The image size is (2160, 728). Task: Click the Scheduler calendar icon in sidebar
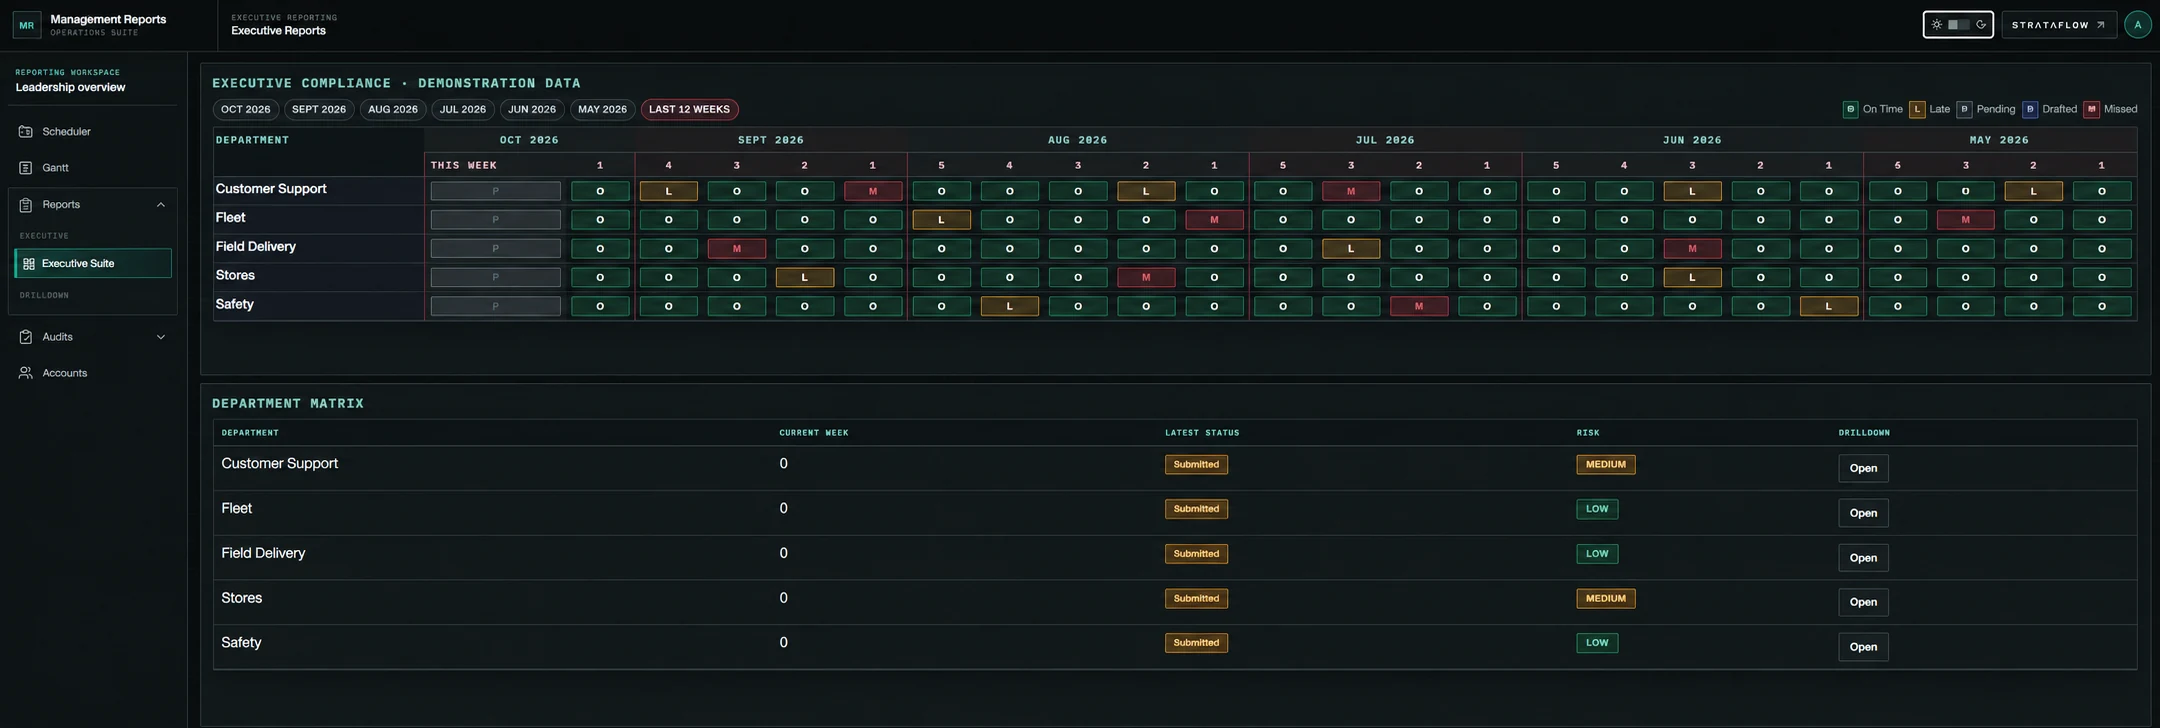pos(26,132)
